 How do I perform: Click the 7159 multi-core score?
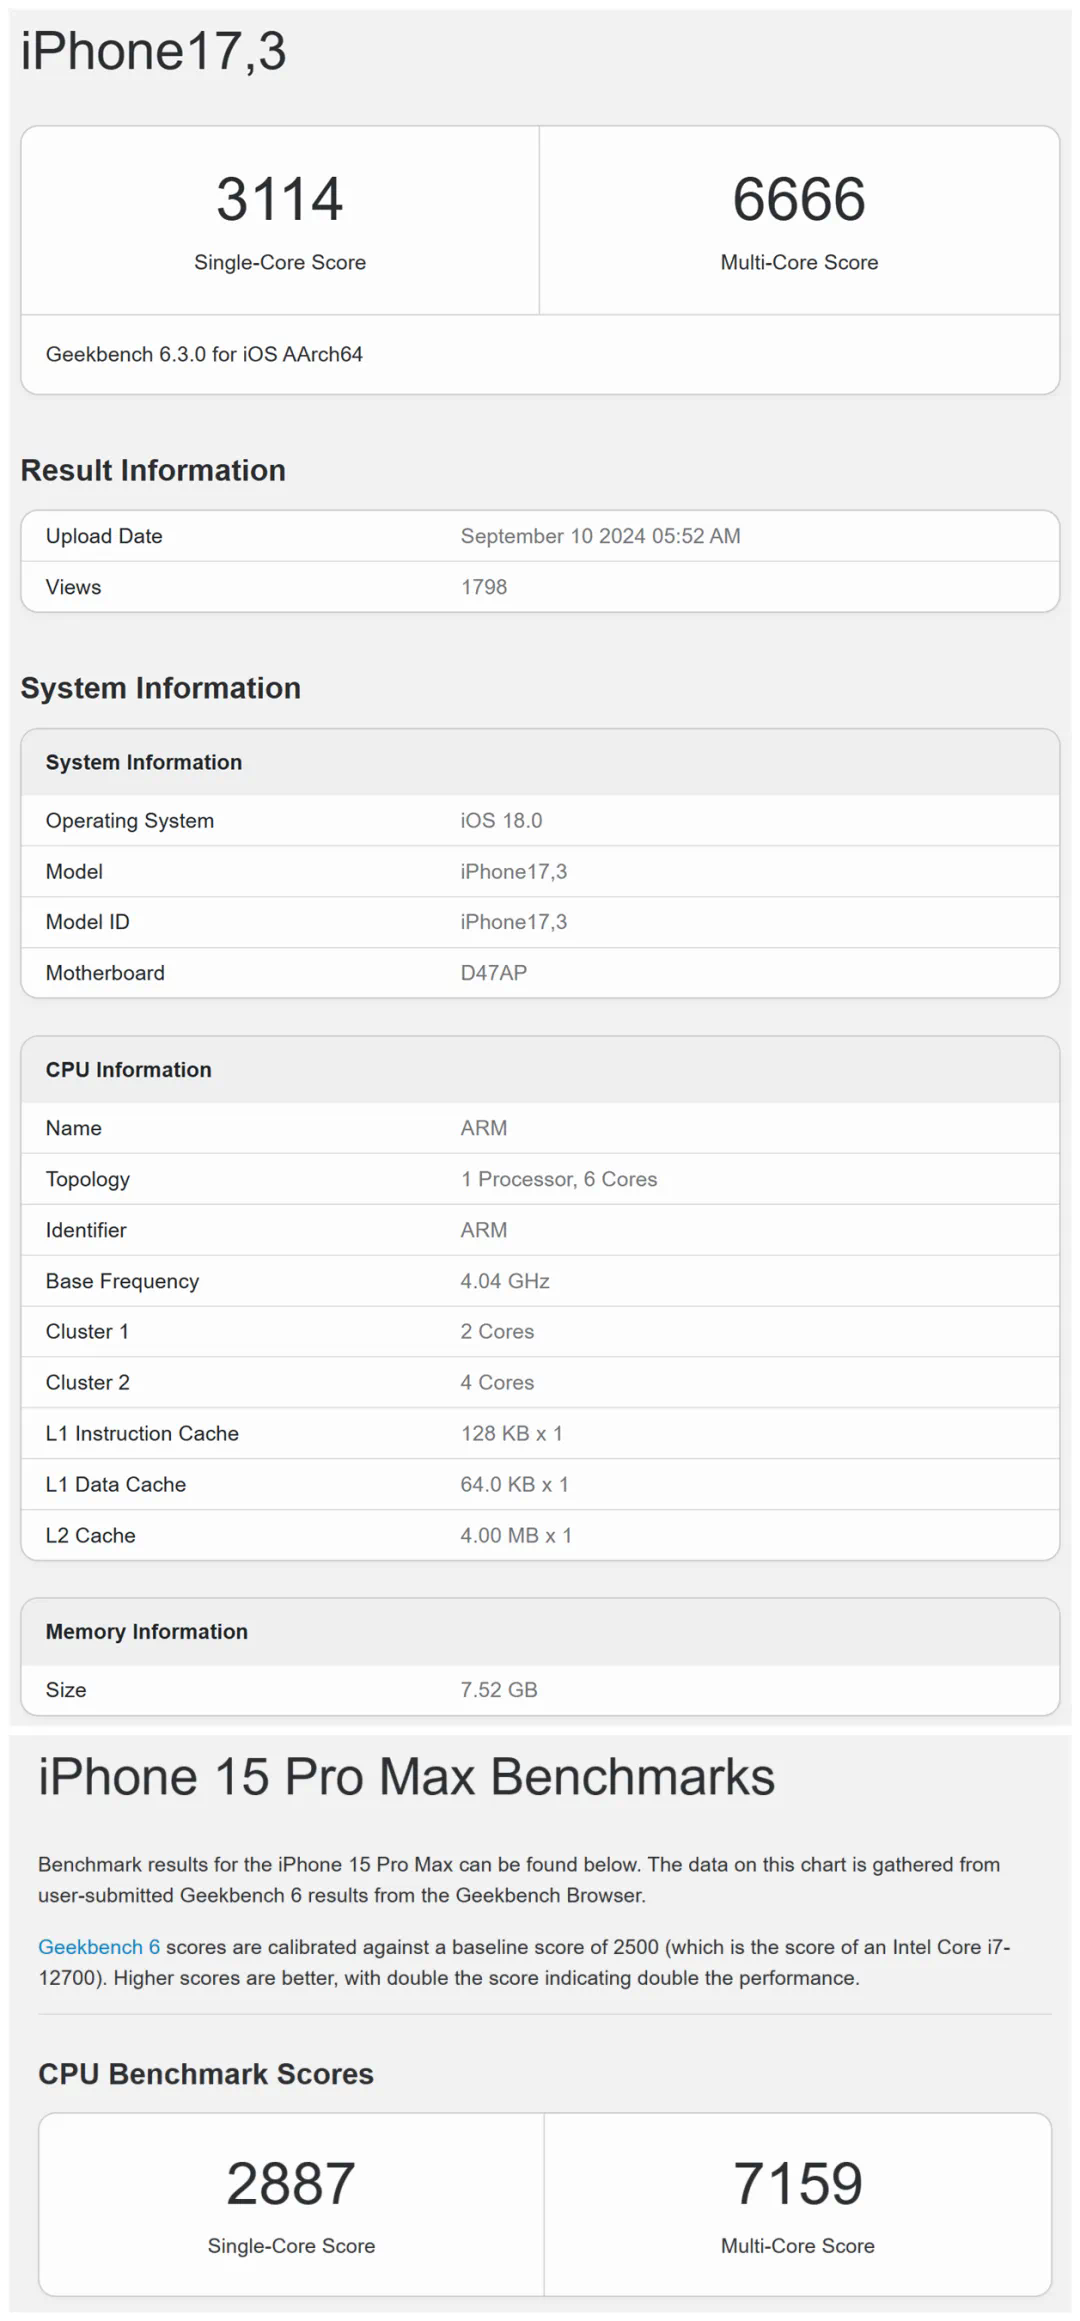(x=797, y=2183)
